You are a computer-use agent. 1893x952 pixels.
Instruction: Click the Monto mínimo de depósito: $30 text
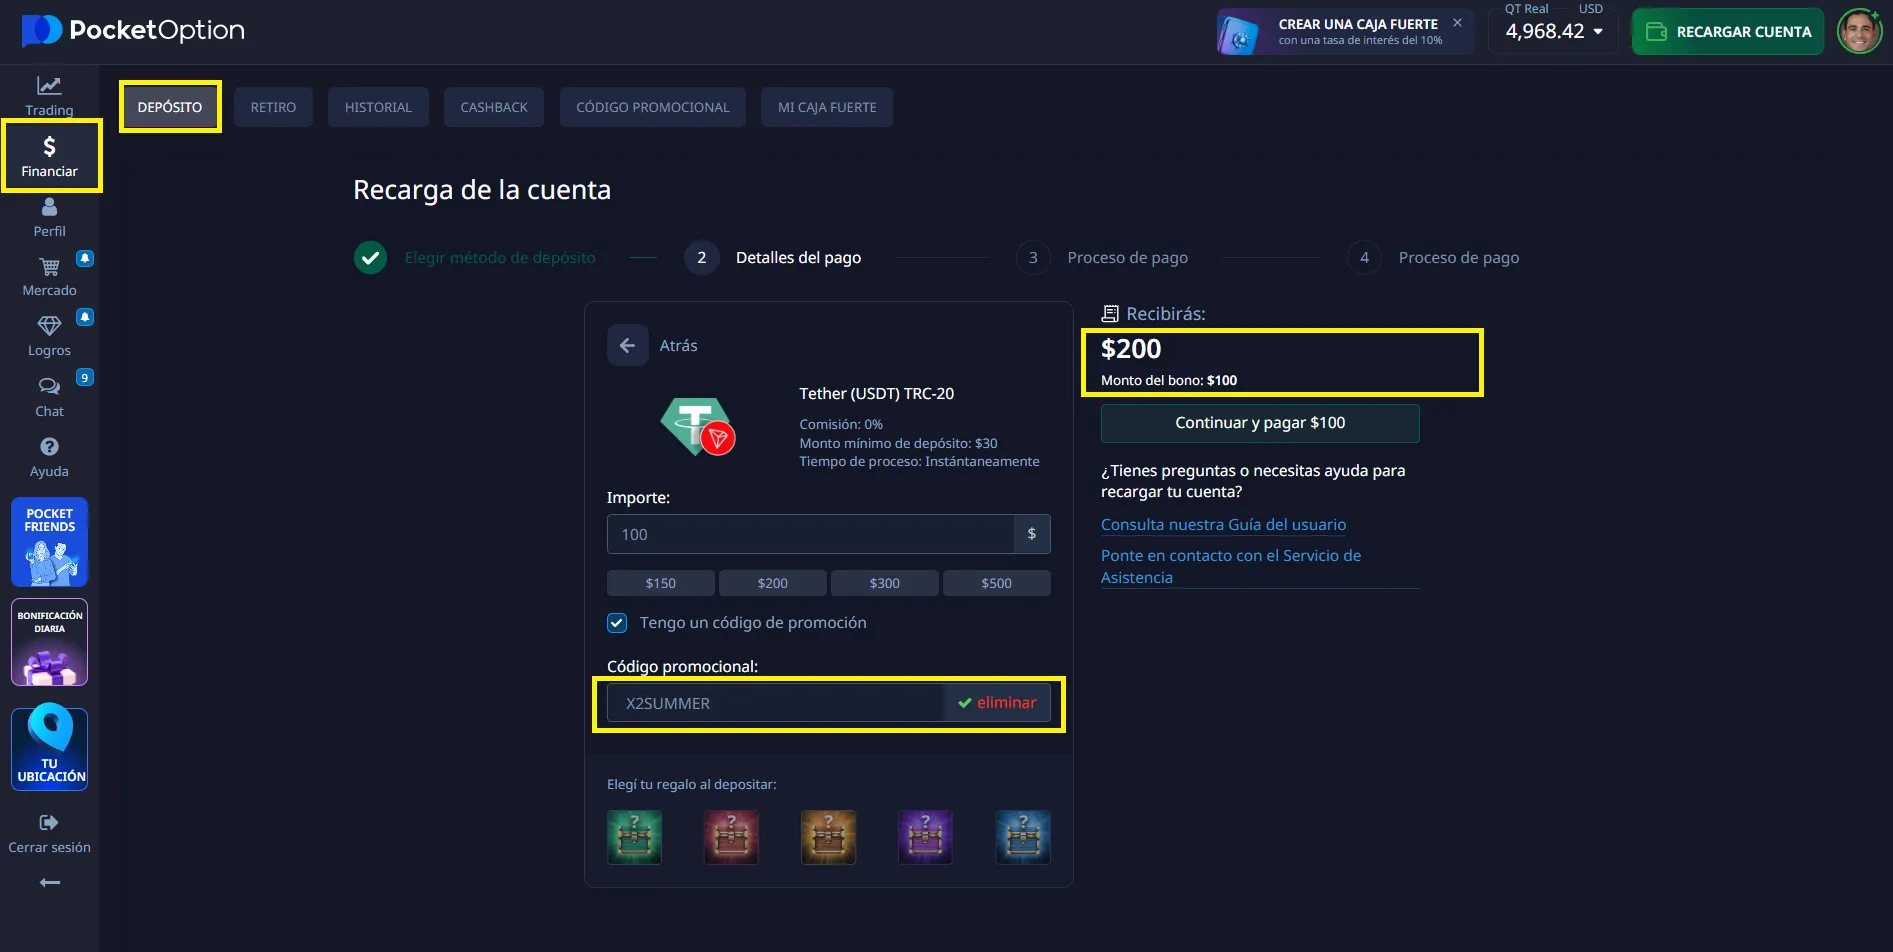coord(898,443)
